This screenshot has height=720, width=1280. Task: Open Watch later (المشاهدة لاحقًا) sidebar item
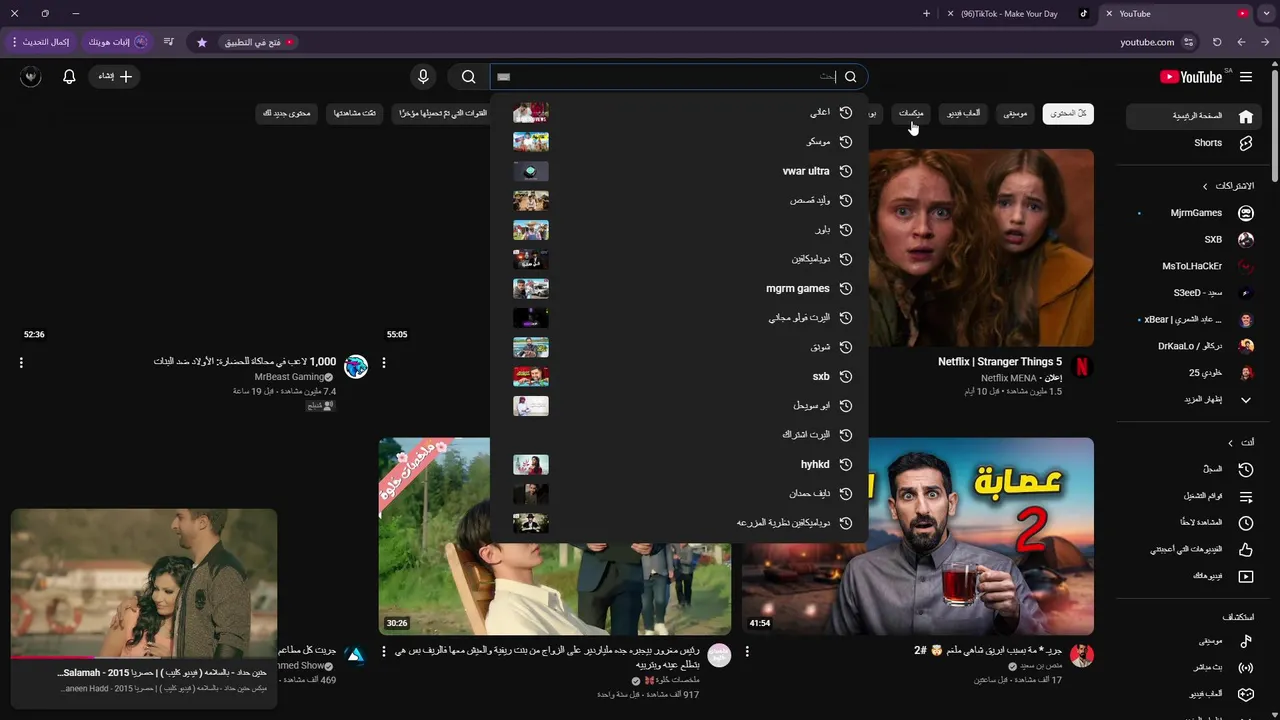(x=1194, y=523)
